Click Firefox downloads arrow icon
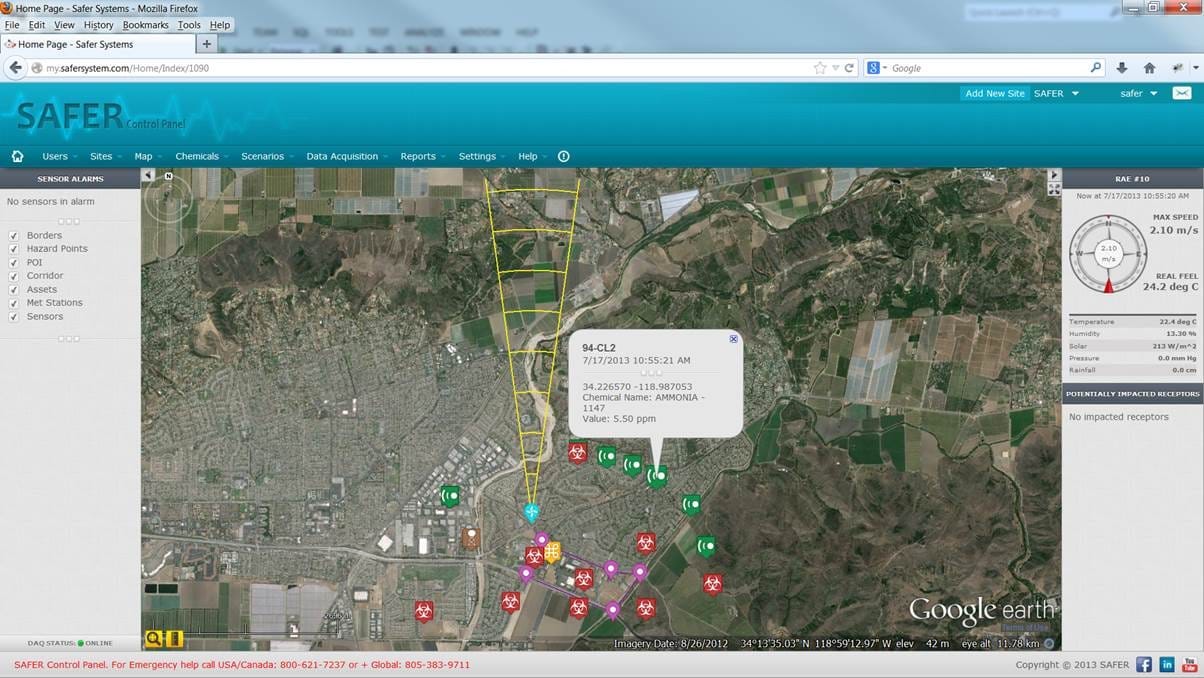The width and height of the screenshot is (1204, 678). (1121, 68)
